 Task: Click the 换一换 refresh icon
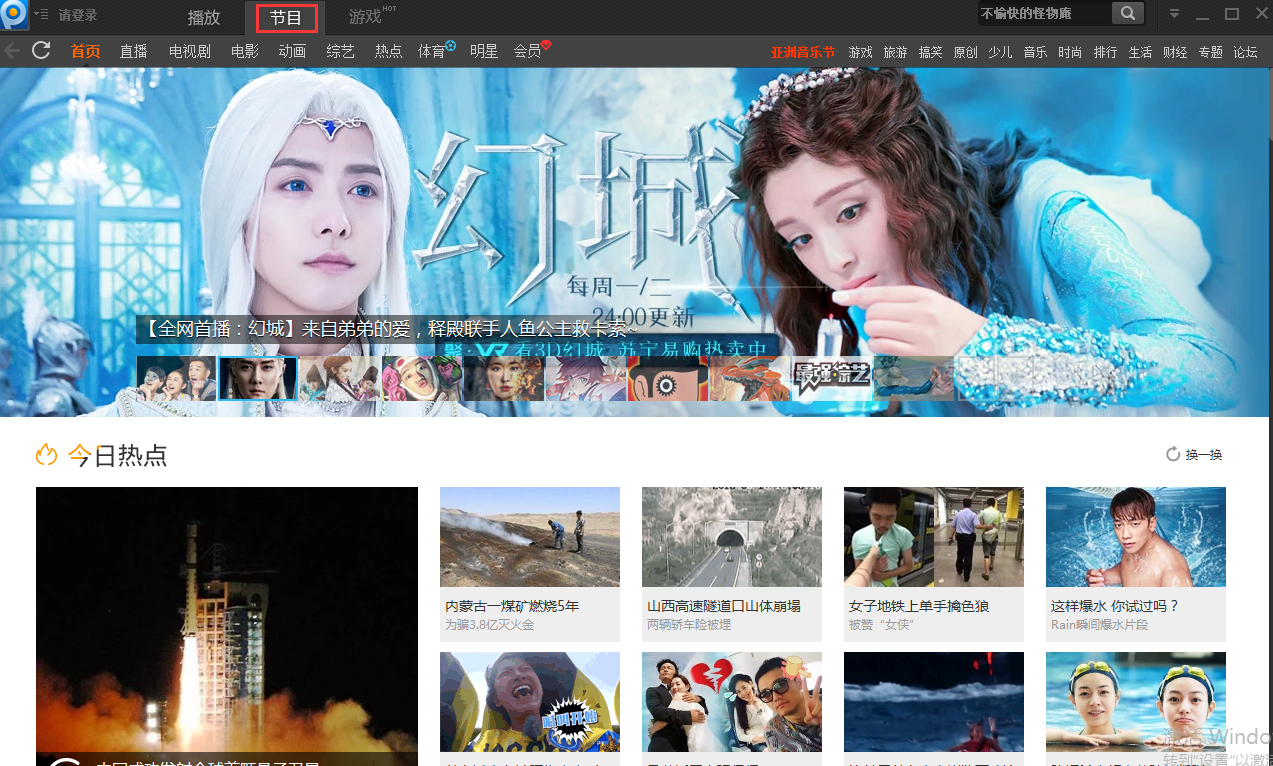(x=1173, y=455)
